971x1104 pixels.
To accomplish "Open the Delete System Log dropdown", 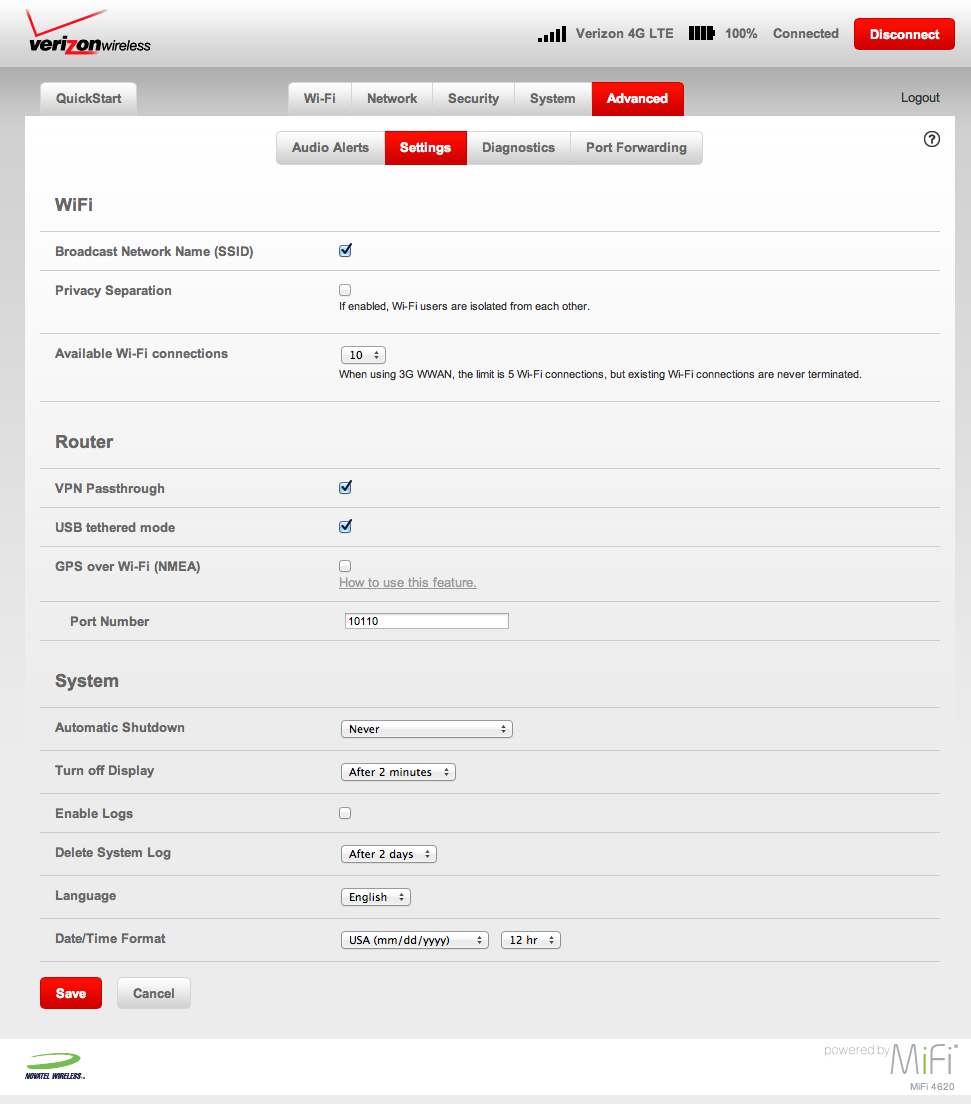I will click(x=389, y=854).
